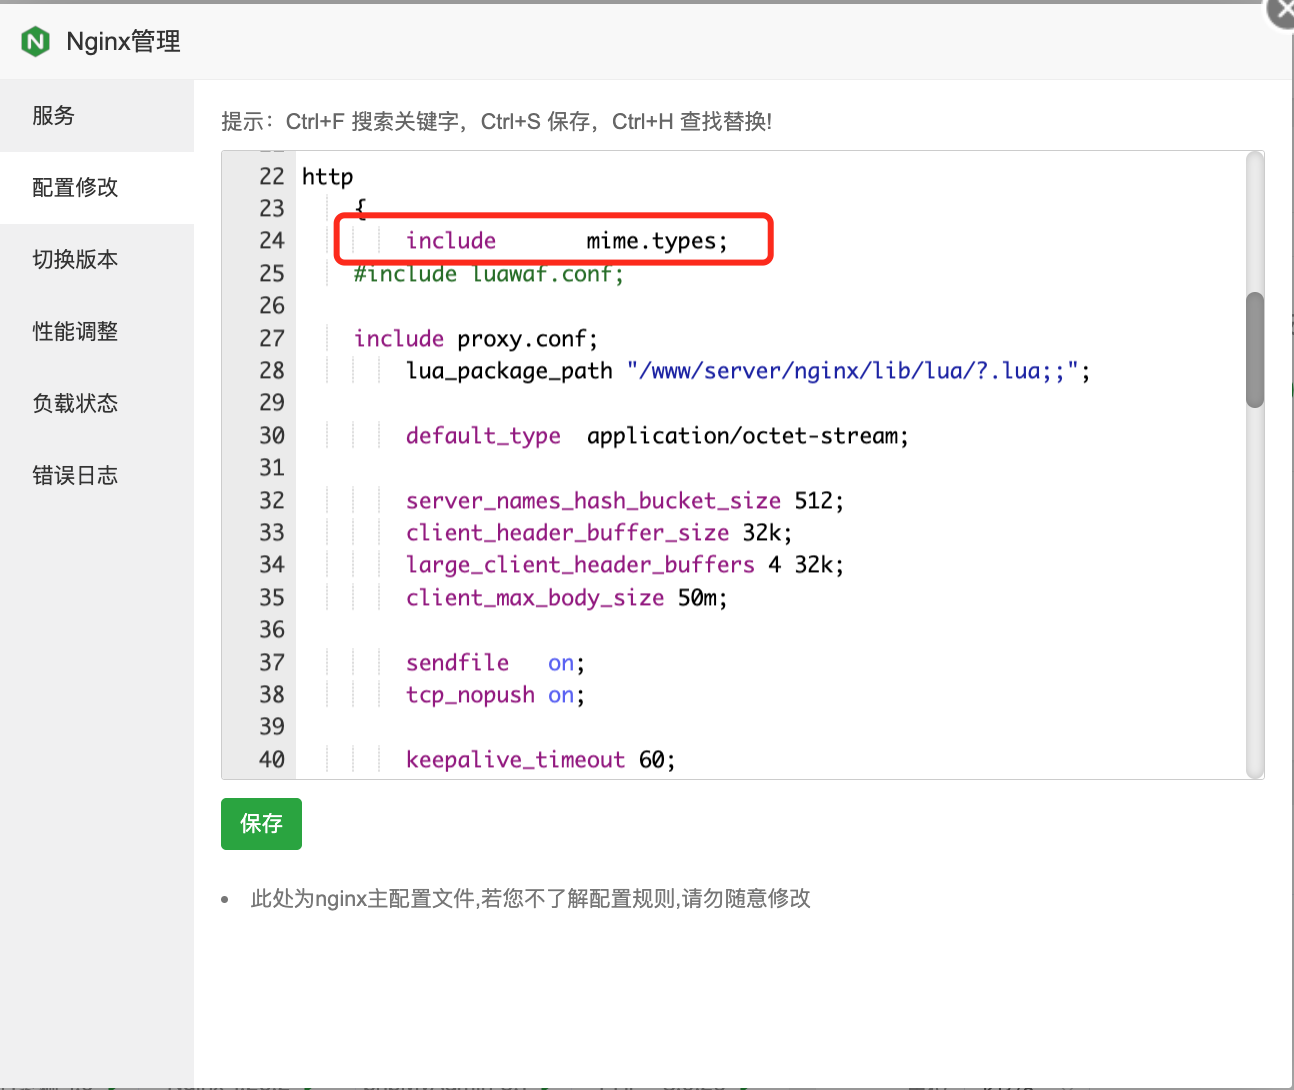Click the keepalive_timeout 60 line

(x=541, y=760)
